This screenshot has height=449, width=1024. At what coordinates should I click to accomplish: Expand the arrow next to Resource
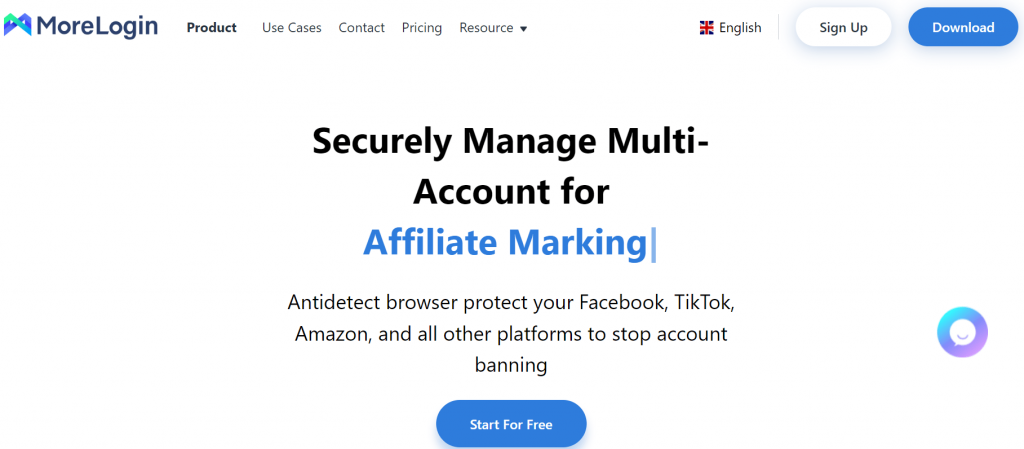click(523, 29)
